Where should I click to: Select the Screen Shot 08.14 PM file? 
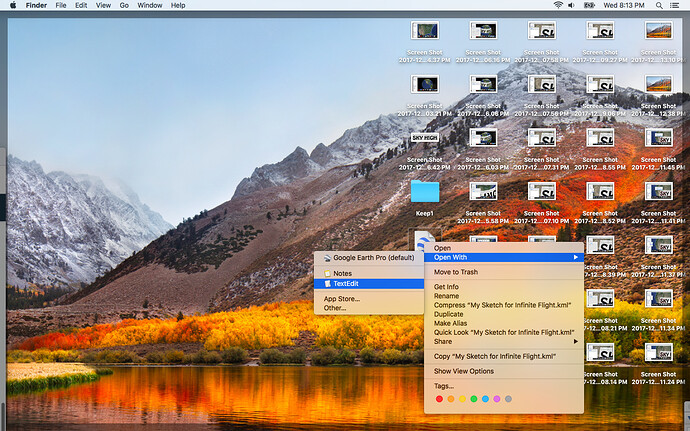(600, 353)
